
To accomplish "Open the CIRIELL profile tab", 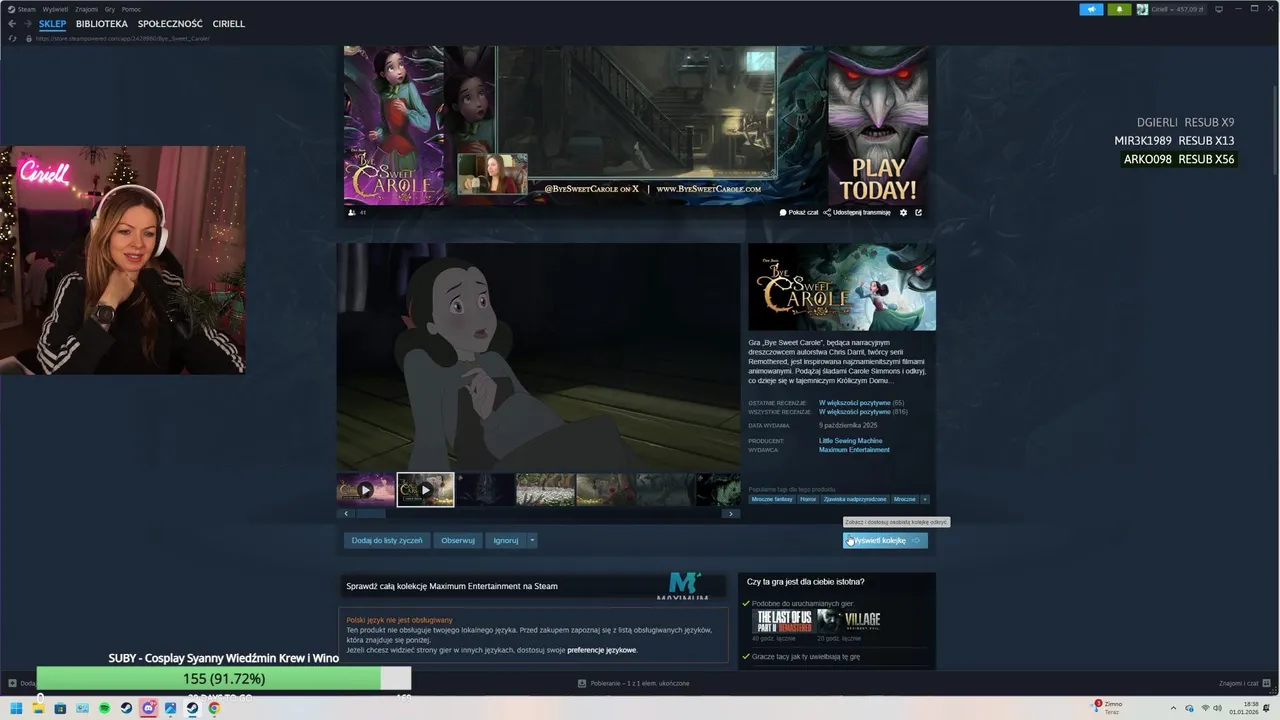I will (x=229, y=23).
